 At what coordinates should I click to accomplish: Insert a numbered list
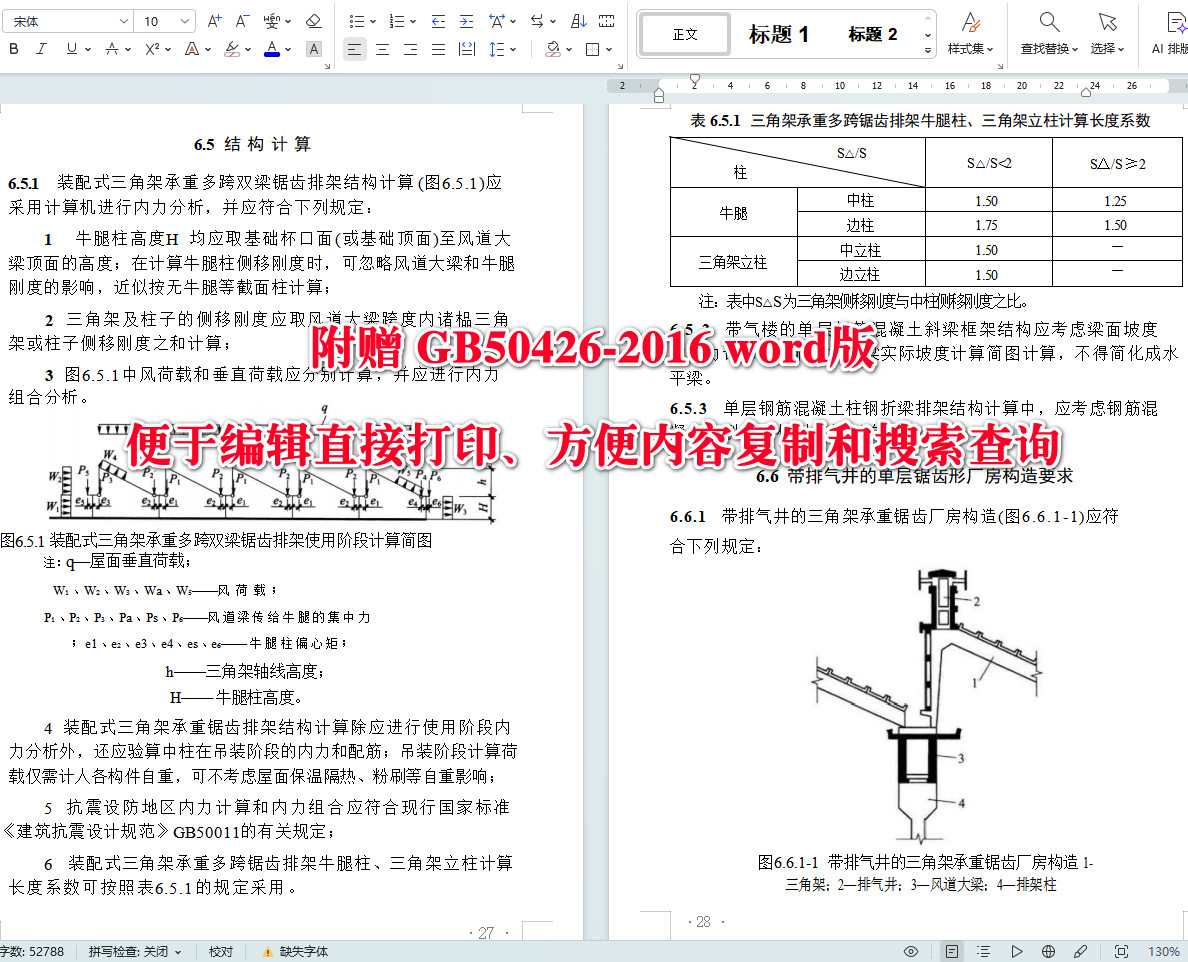coord(397,21)
